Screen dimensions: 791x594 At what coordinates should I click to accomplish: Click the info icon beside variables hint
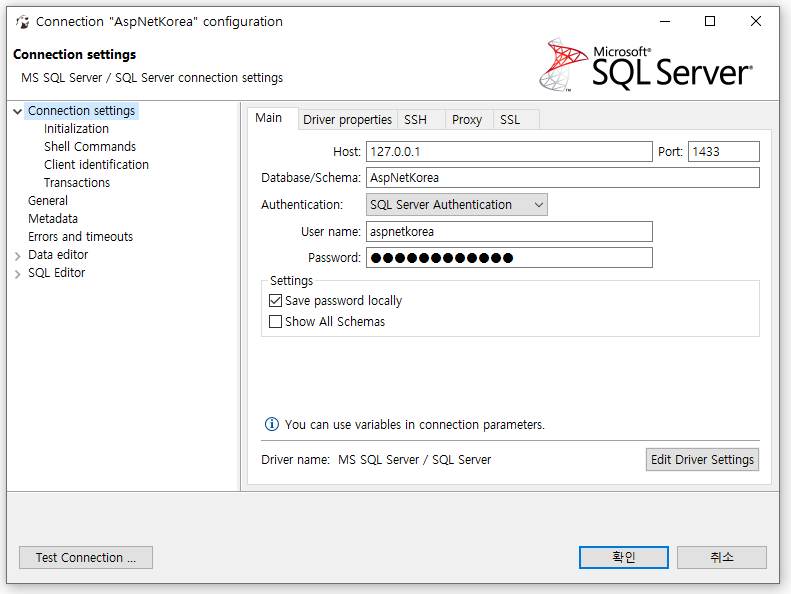(x=271, y=424)
